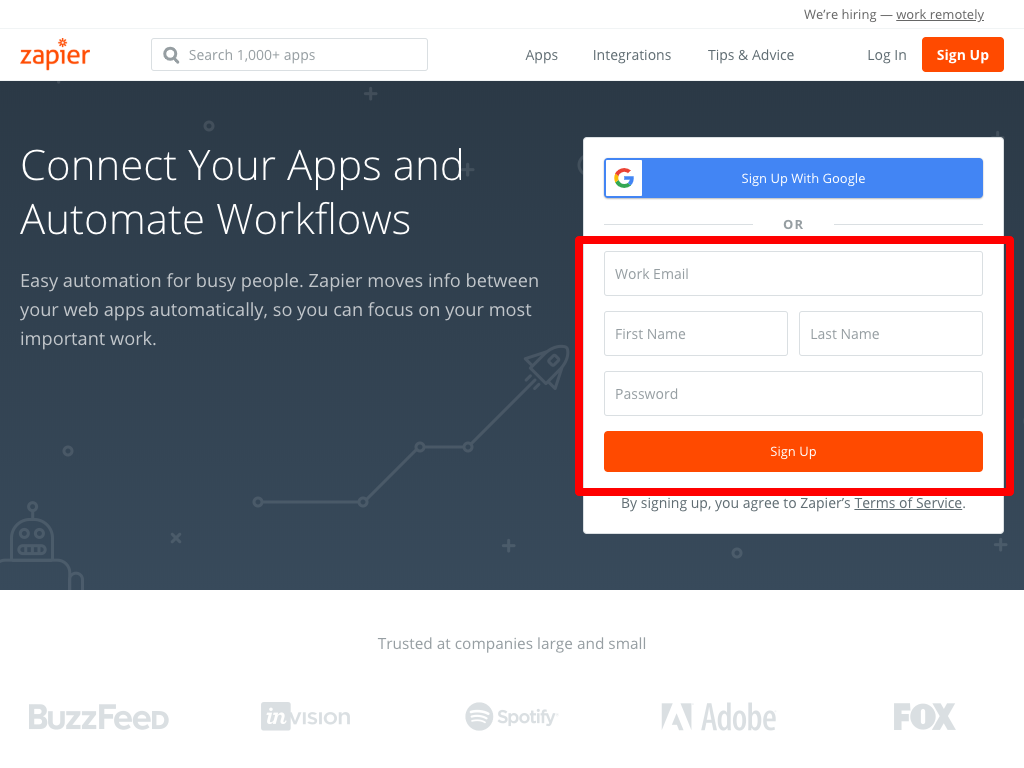Click the Connect Your Apps headline

(242, 192)
